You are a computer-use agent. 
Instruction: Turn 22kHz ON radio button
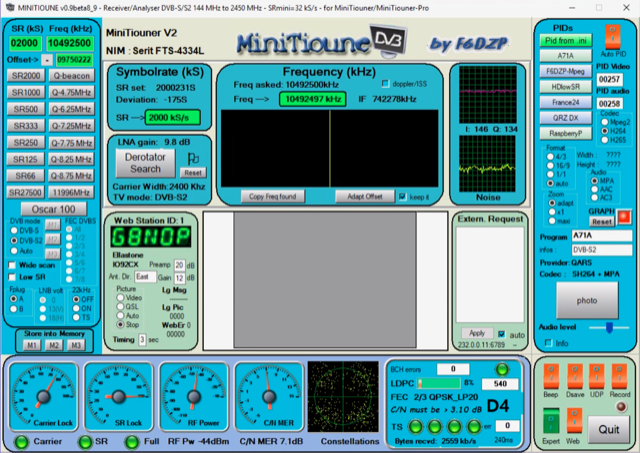click(x=76, y=308)
